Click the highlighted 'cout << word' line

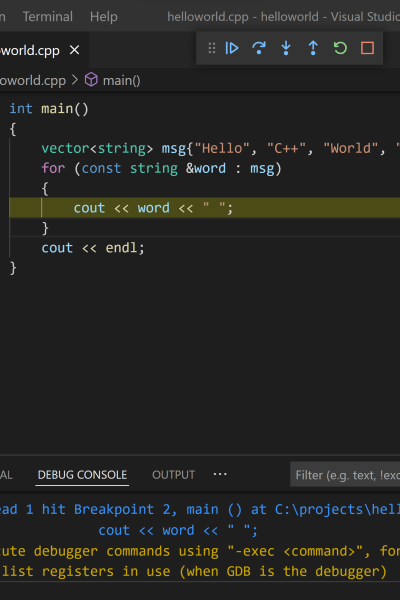coord(204,208)
